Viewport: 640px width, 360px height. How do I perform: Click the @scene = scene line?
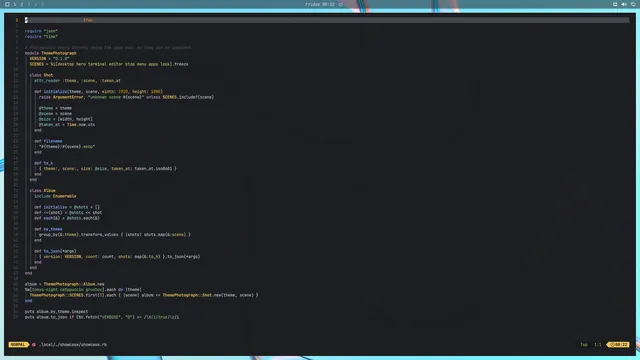click(x=55, y=113)
